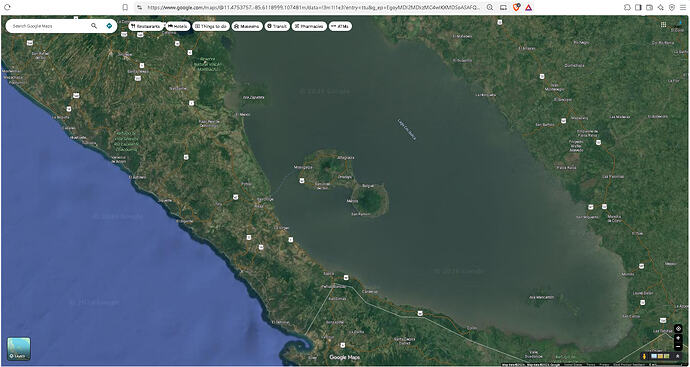Image resolution: width=690 pixels, height=367 pixels.
Task: Open the Leo AI sparkle icon
Action: tap(661, 7)
